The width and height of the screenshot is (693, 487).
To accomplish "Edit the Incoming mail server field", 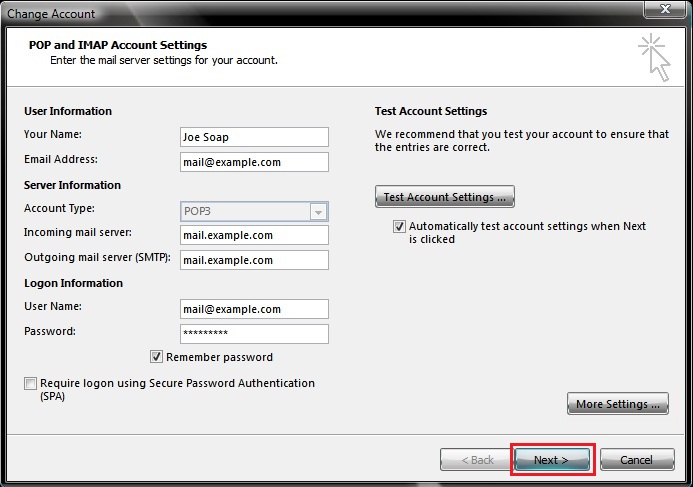I will [x=254, y=235].
